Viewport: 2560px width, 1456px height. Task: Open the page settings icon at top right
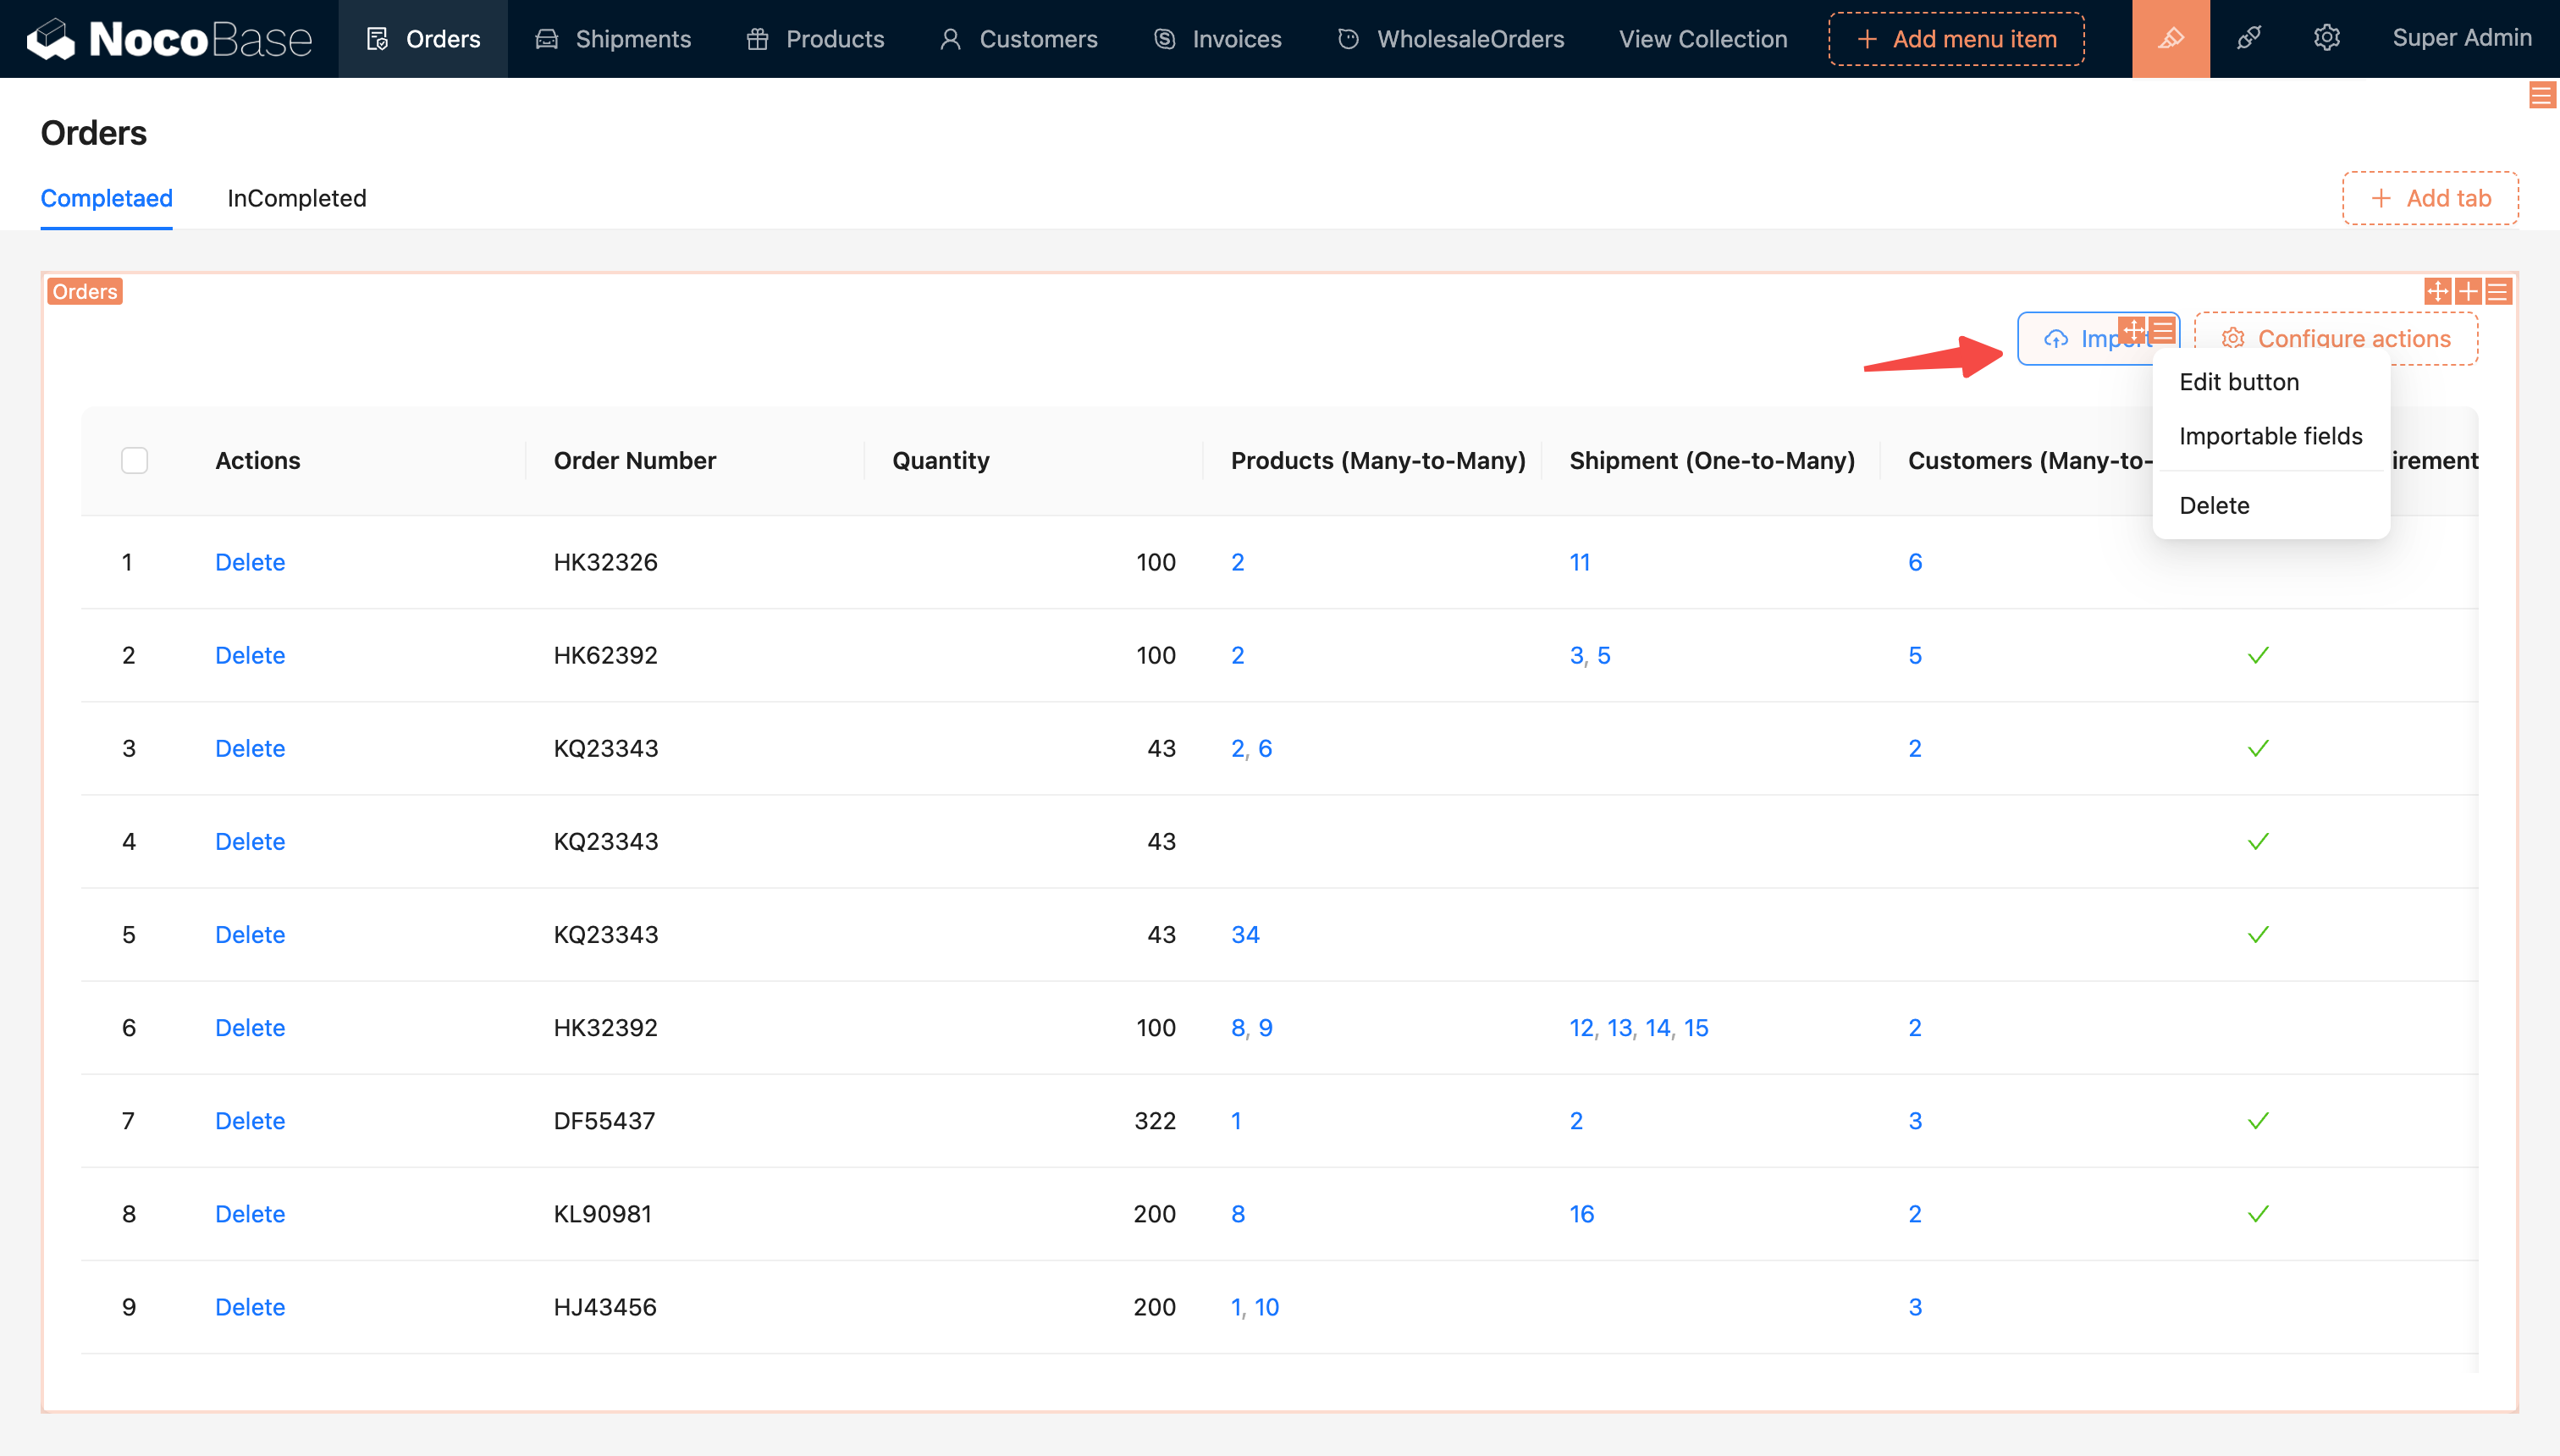pos(2541,96)
